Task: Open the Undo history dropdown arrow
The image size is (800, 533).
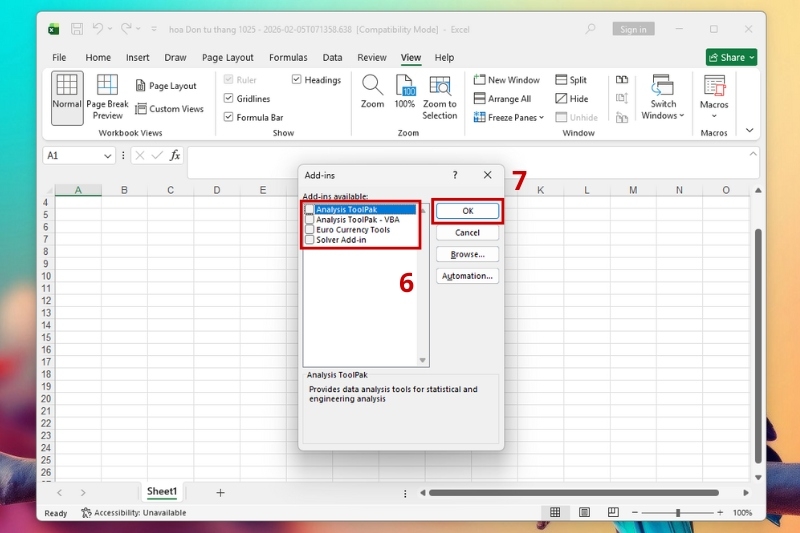Action: (110, 29)
